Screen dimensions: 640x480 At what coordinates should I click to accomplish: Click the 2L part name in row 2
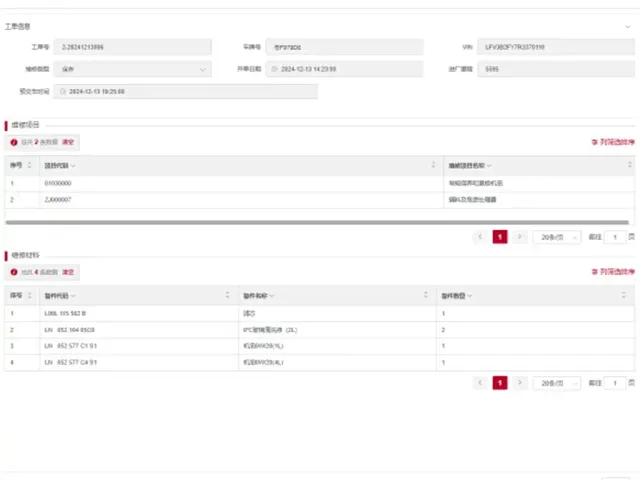pos(270,330)
